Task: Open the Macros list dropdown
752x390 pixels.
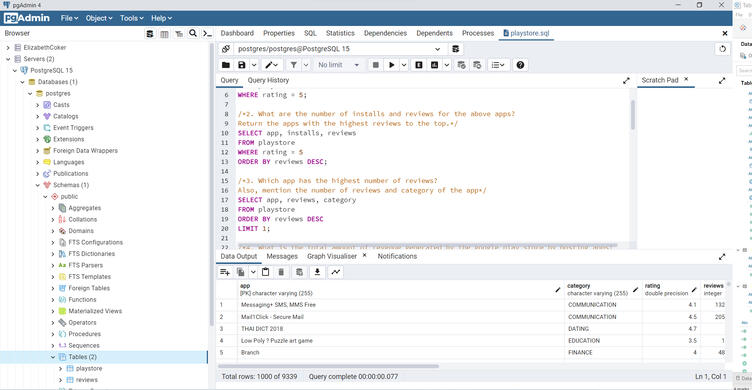Action: 498,65
